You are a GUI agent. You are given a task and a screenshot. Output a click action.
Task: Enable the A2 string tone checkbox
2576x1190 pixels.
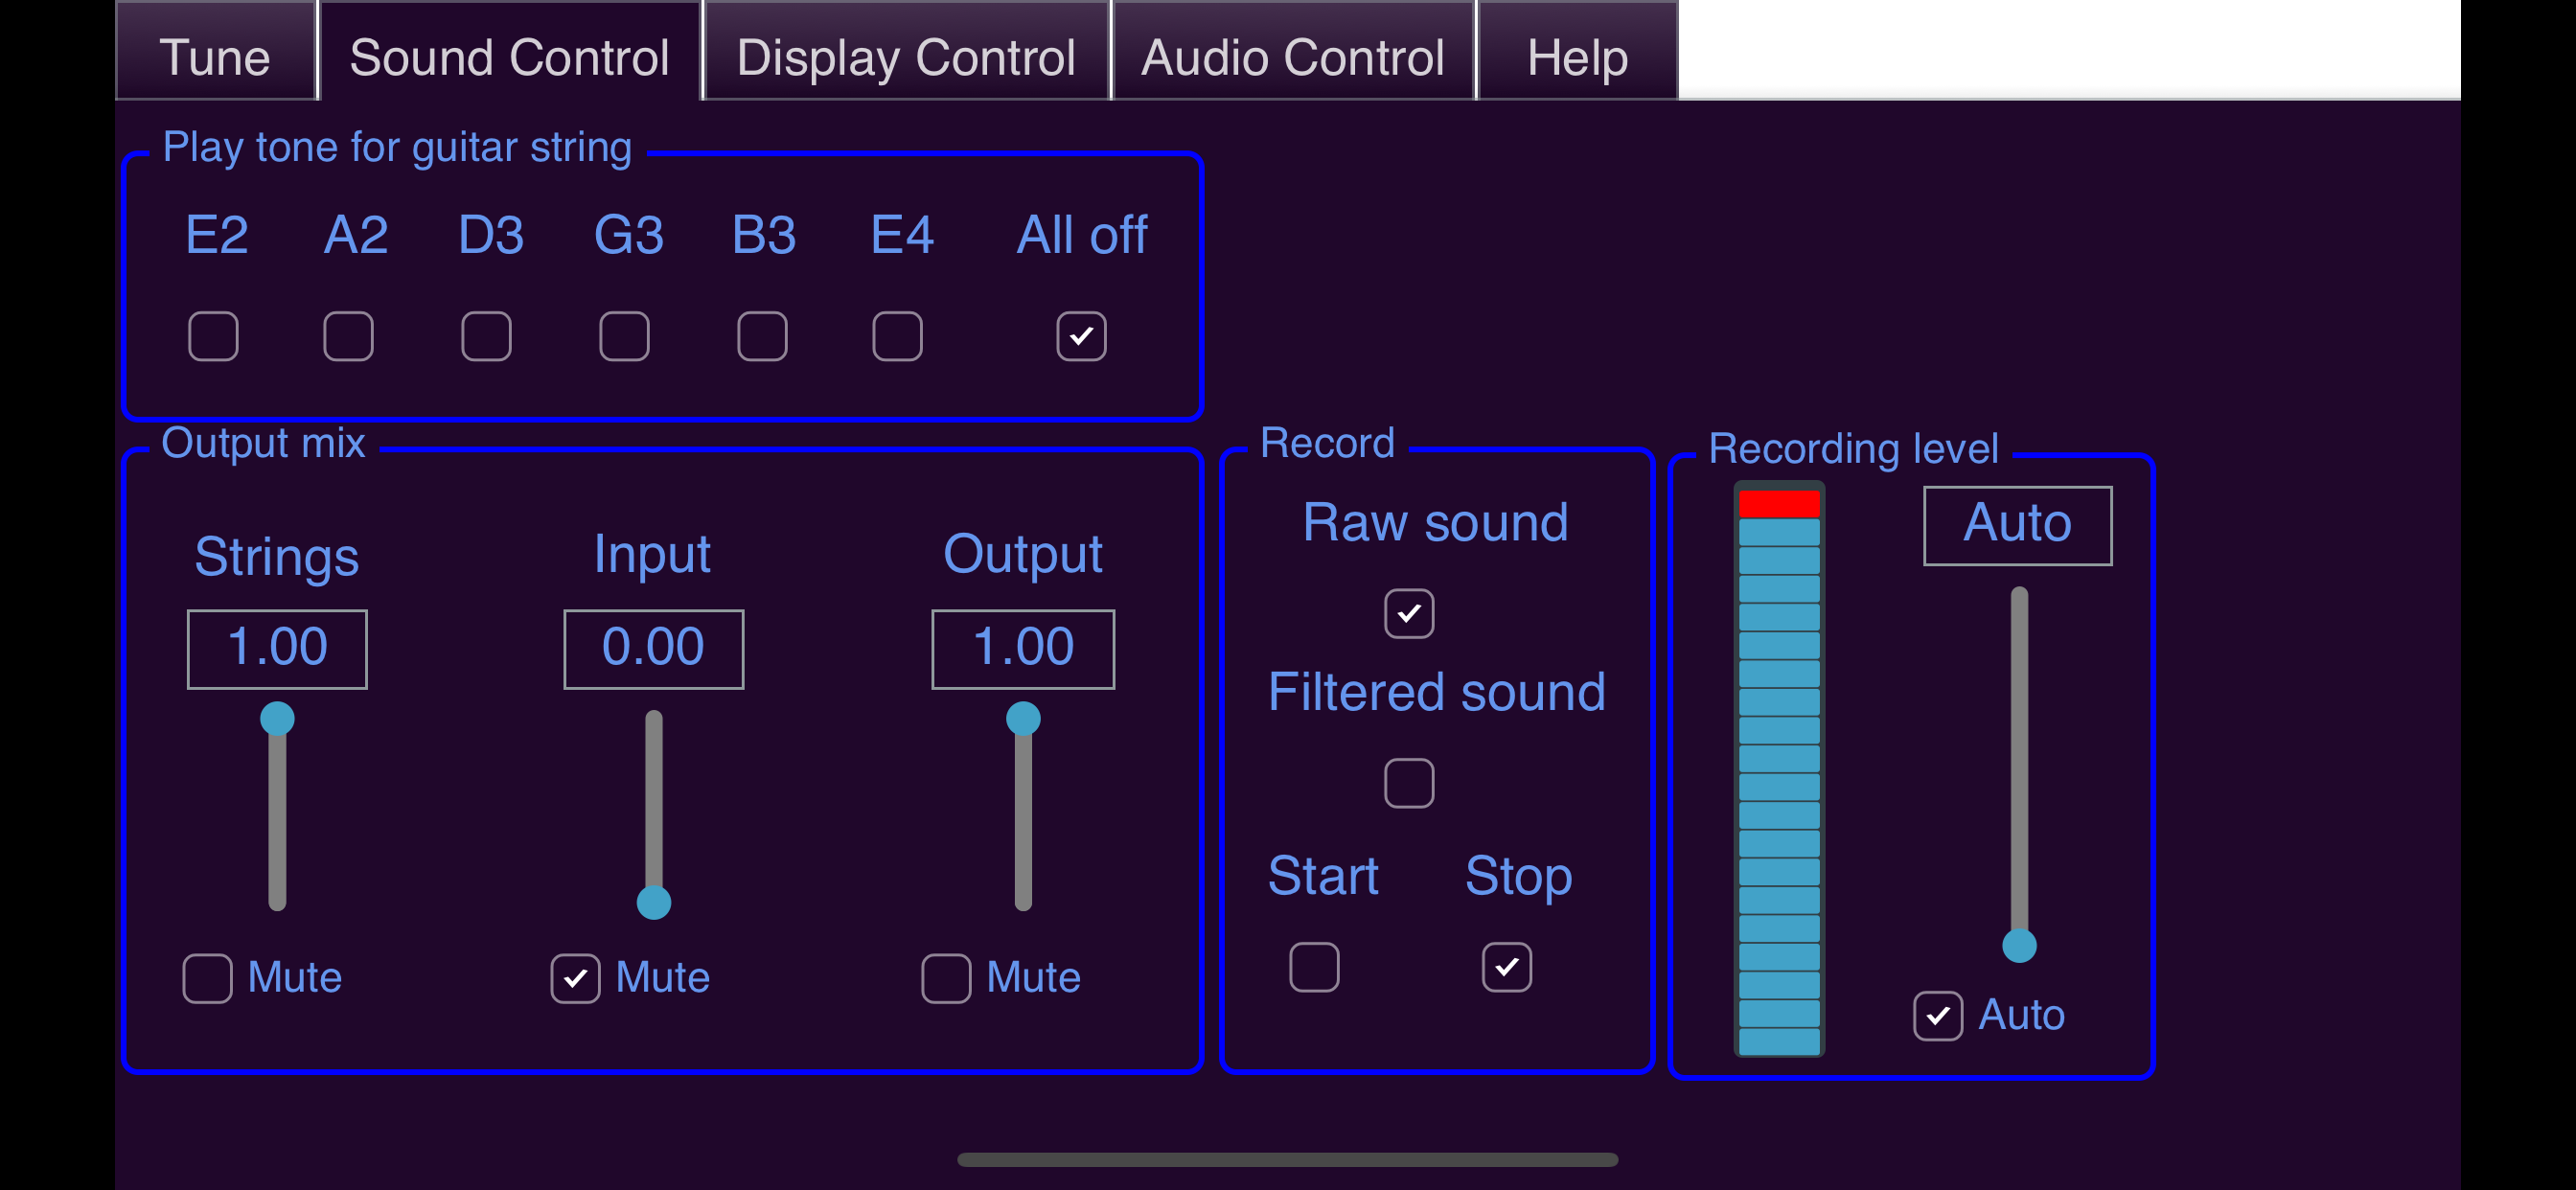click(x=348, y=336)
